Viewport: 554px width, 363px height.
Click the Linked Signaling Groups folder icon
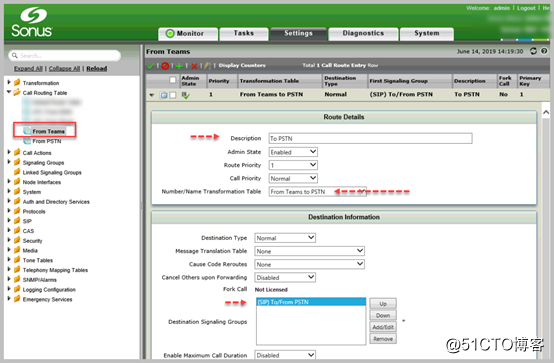click(17, 172)
